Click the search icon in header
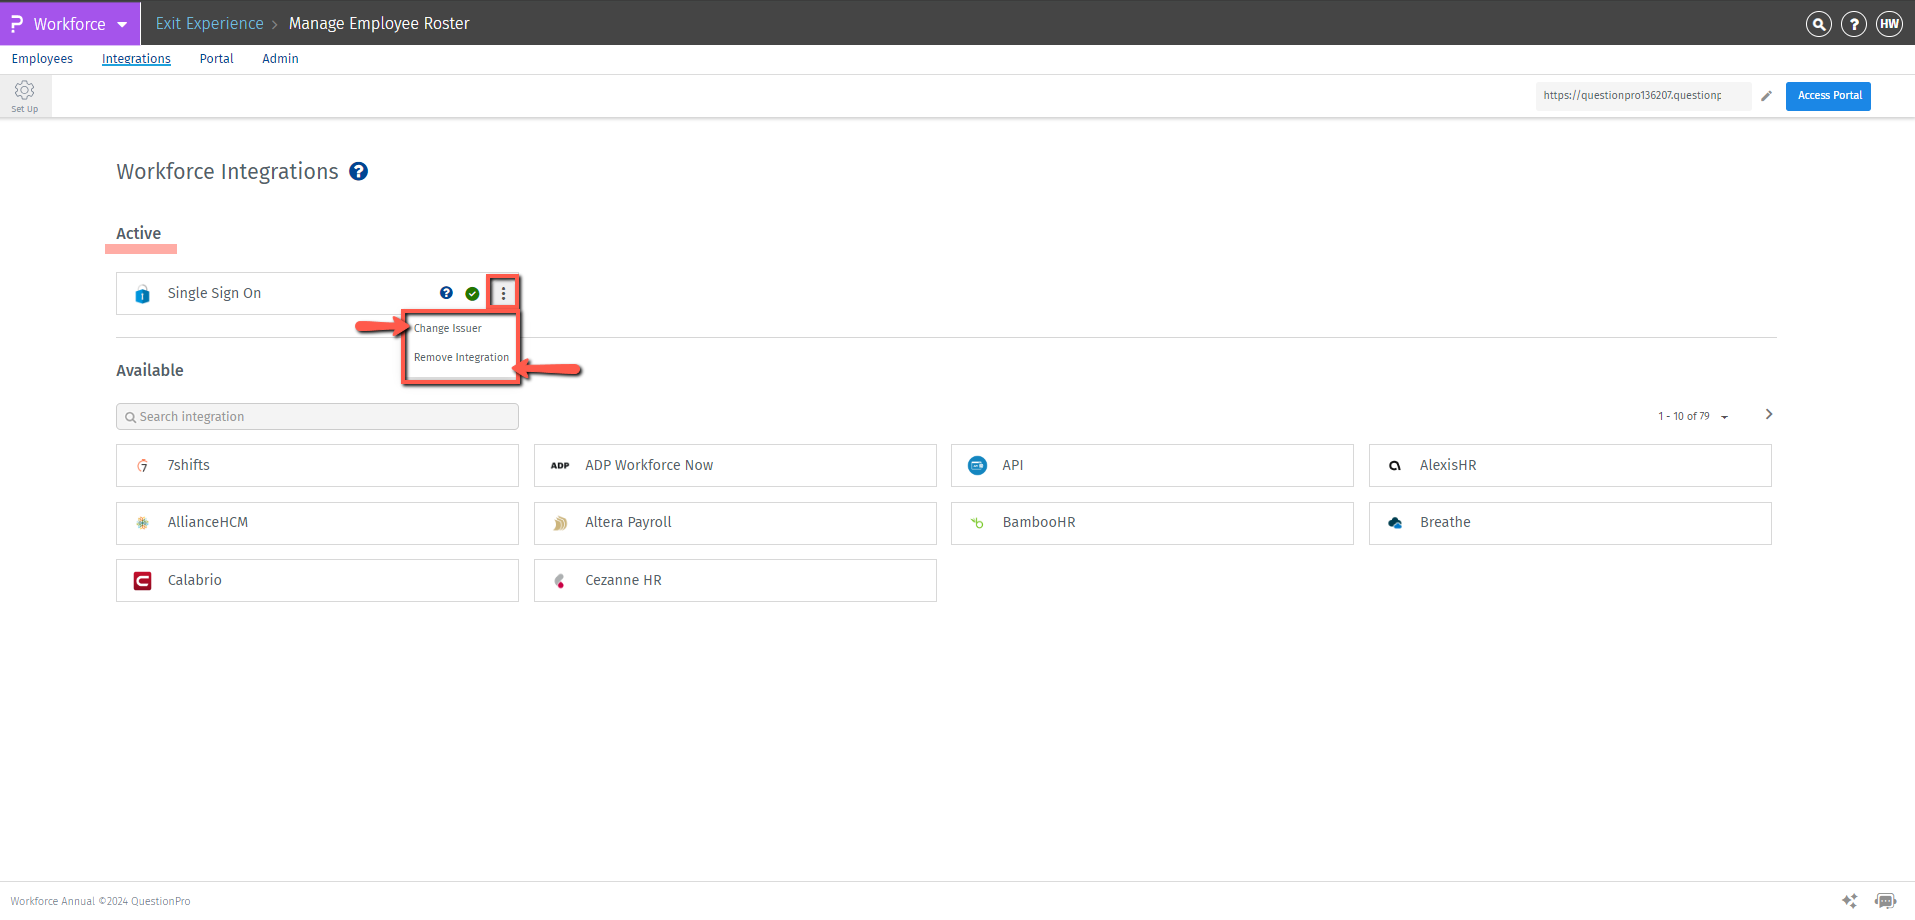The width and height of the screenshot is (1915, 920). tap(1818, 24)
